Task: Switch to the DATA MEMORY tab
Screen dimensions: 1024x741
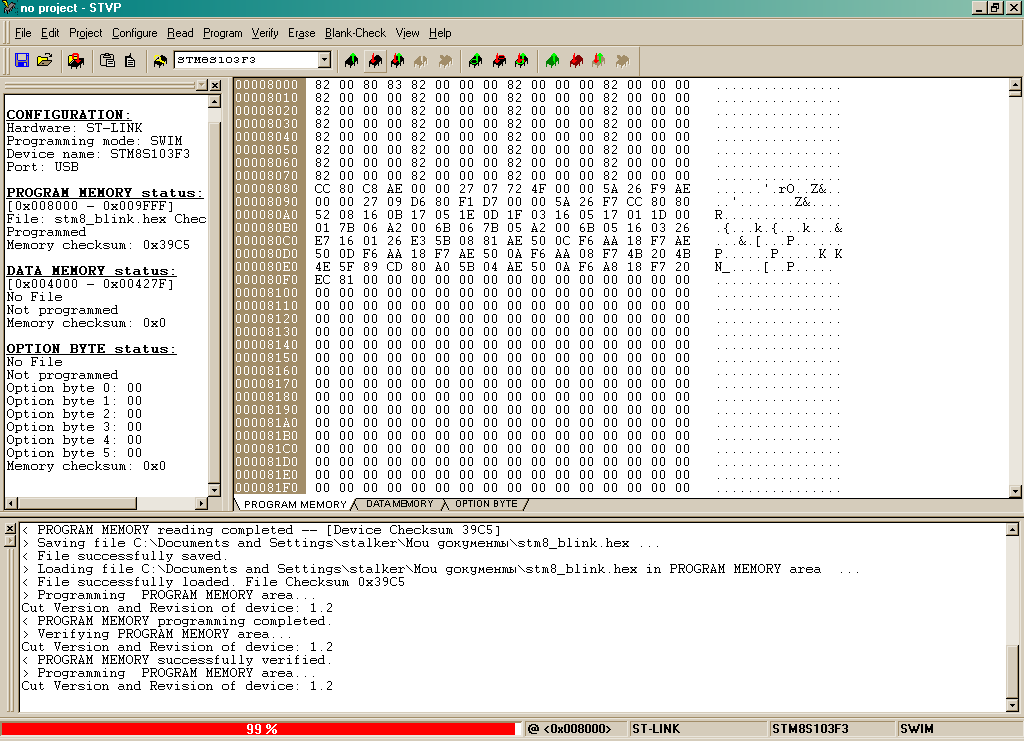Action: coord(399,504)
